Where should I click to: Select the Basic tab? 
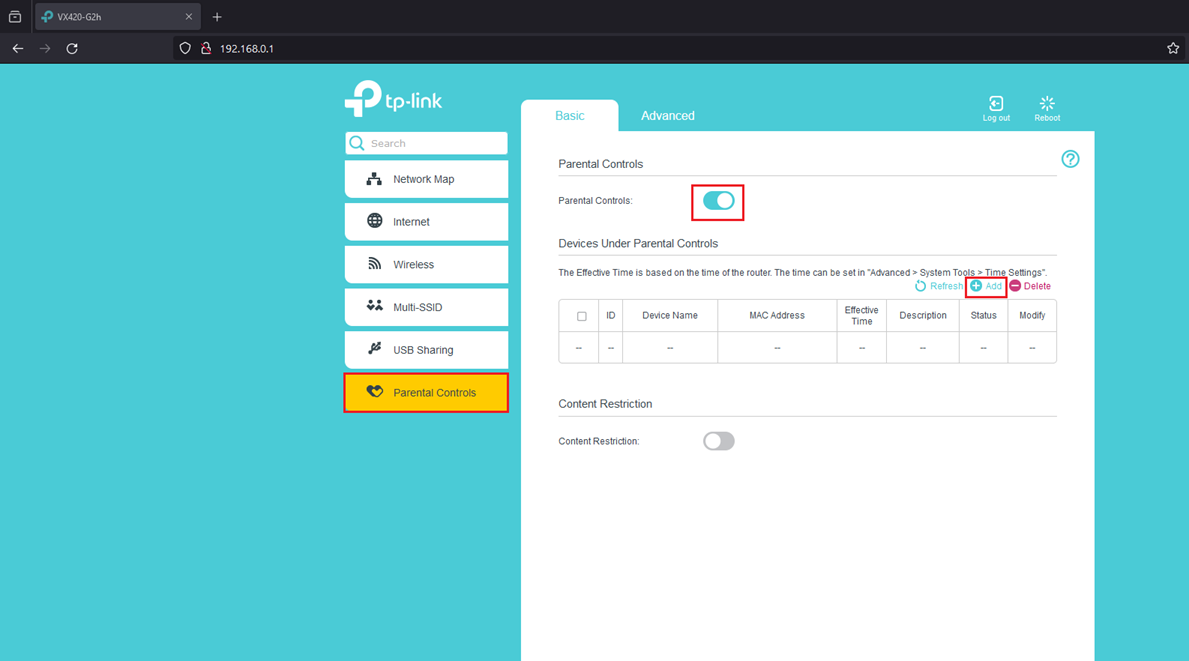click(569, 115)
